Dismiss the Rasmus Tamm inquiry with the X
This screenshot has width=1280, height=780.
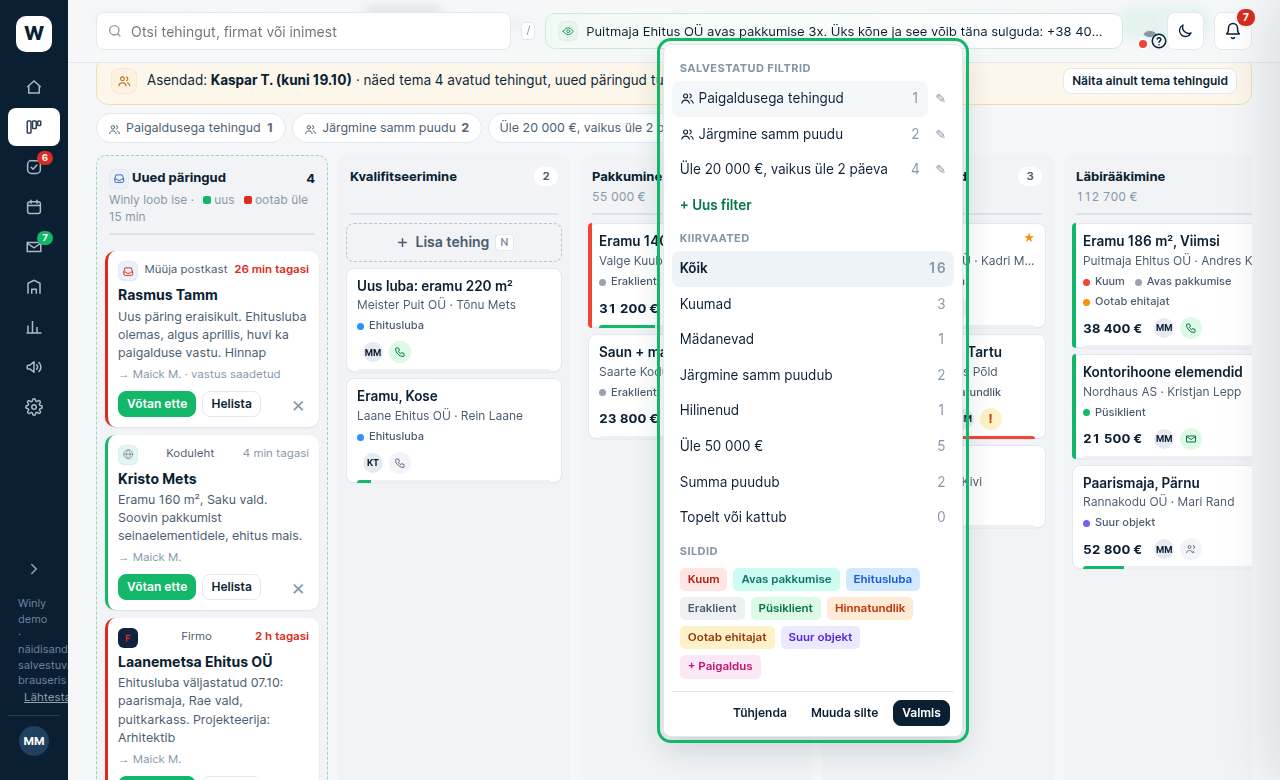click(x=298, y=405)
